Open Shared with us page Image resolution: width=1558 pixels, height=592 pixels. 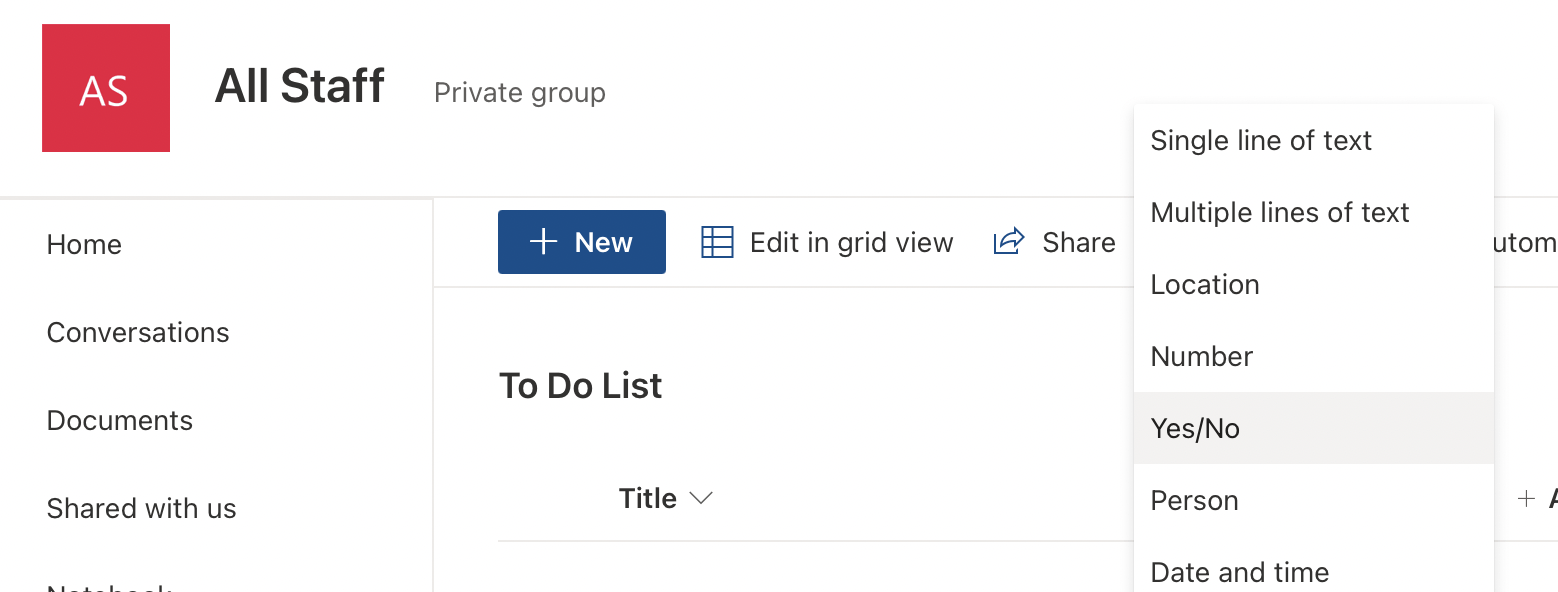coord(141,508)
